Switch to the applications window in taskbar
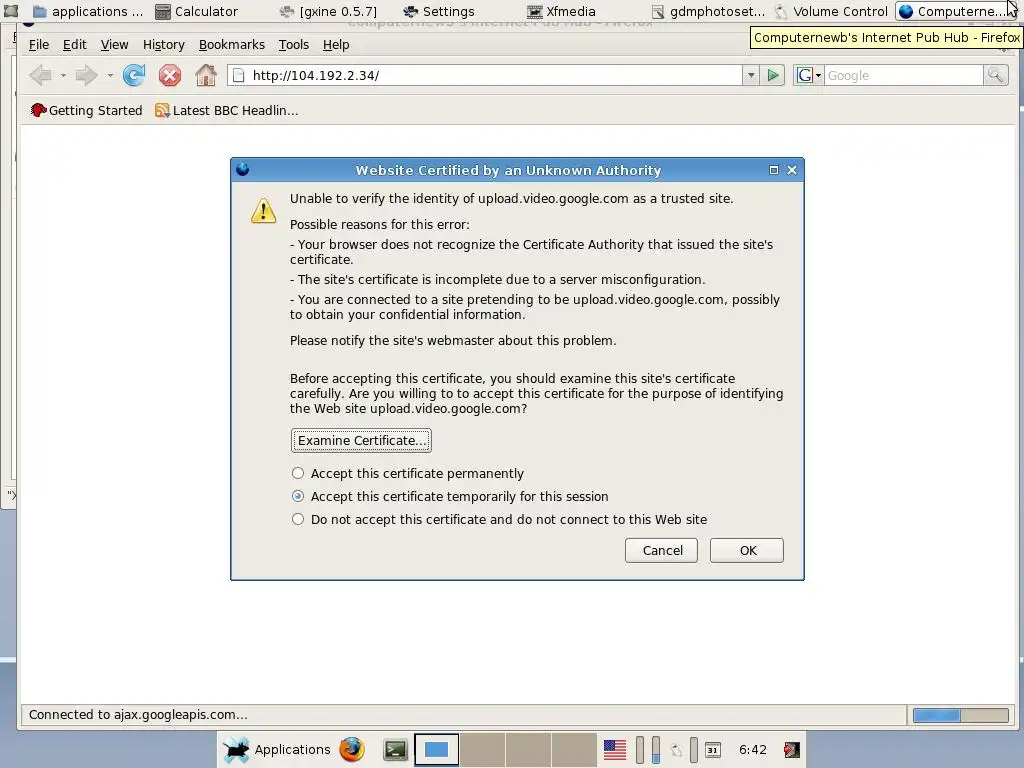The height and width of the screenshot is (768, 1024). point(88,11)
